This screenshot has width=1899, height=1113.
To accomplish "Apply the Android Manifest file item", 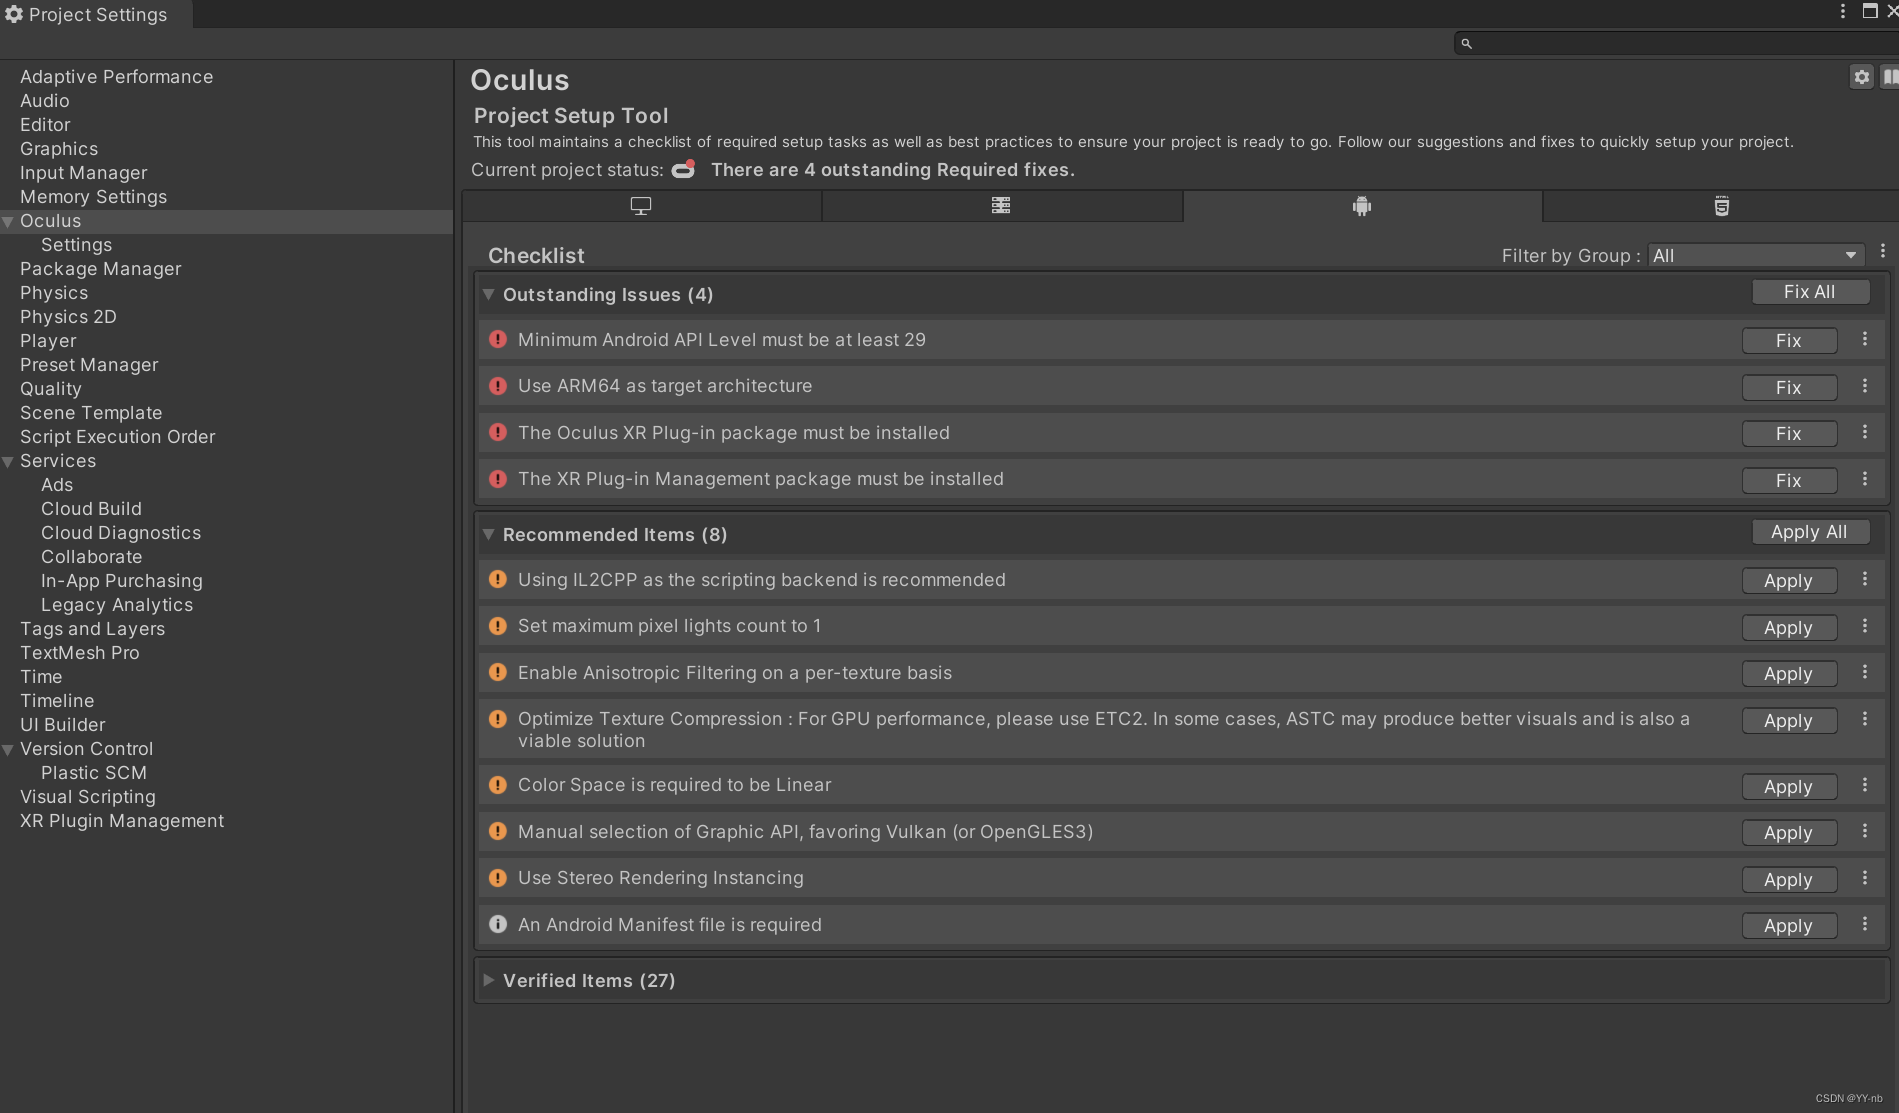I will 1789,926.
